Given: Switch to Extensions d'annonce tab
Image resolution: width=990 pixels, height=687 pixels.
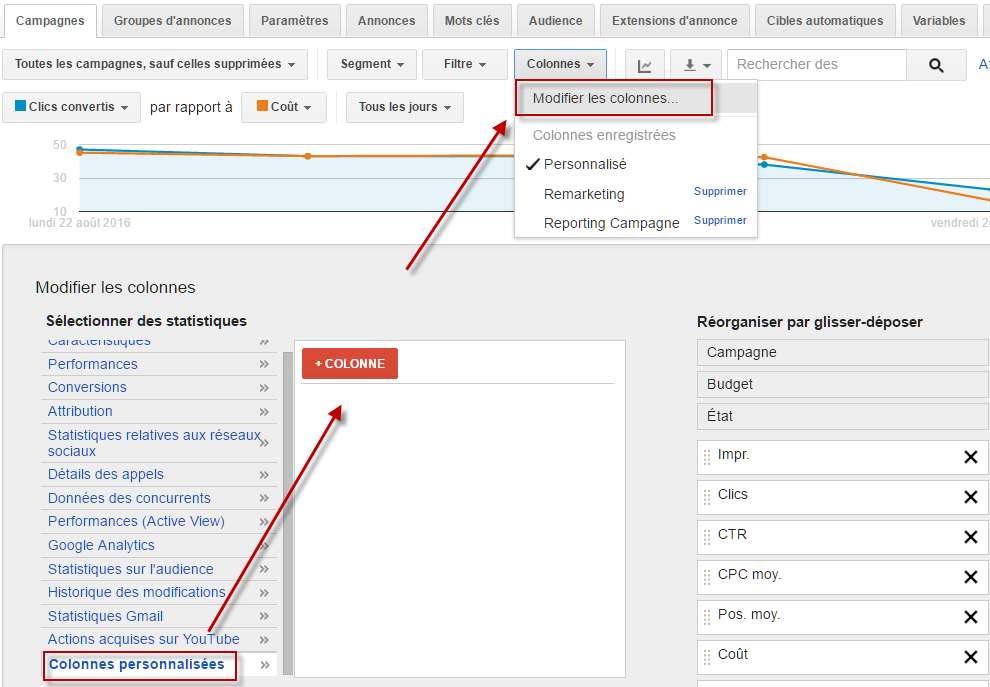Looking at the screenshot, I should click(x=674, y=21).
